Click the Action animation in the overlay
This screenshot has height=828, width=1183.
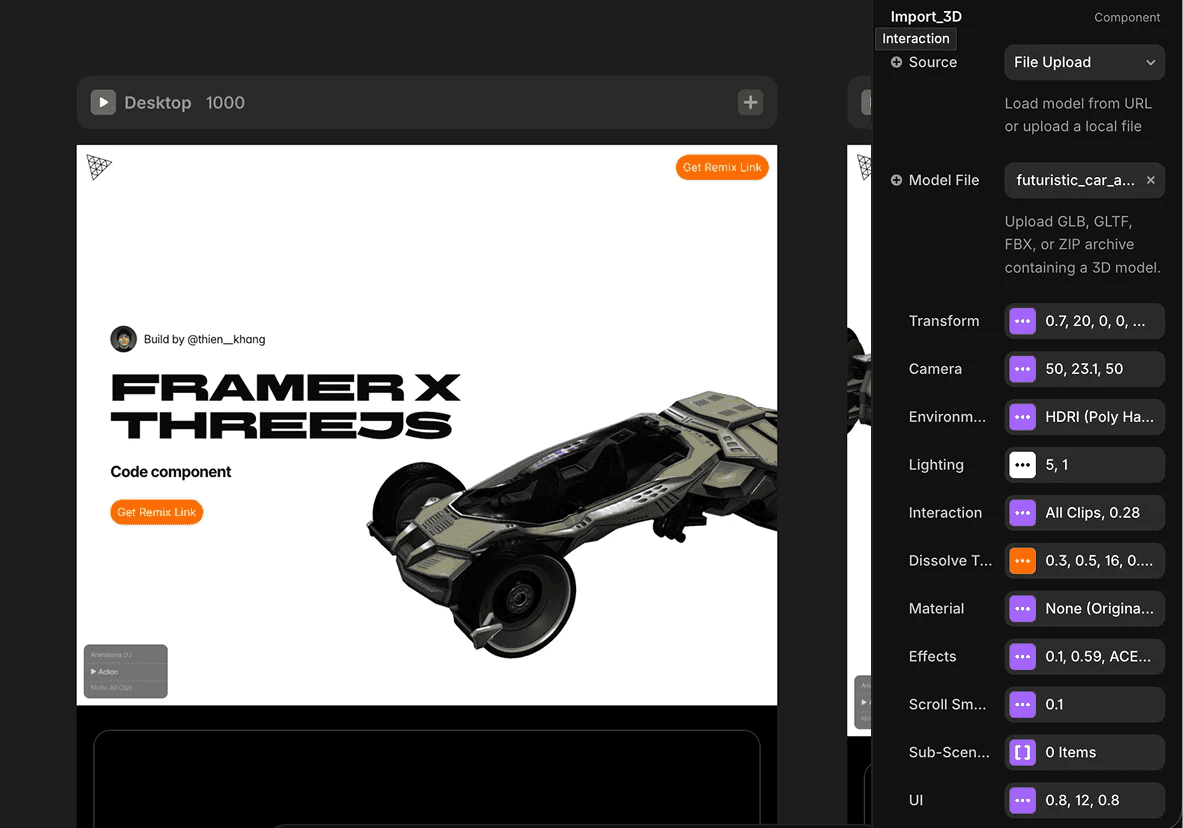[105, 672]
